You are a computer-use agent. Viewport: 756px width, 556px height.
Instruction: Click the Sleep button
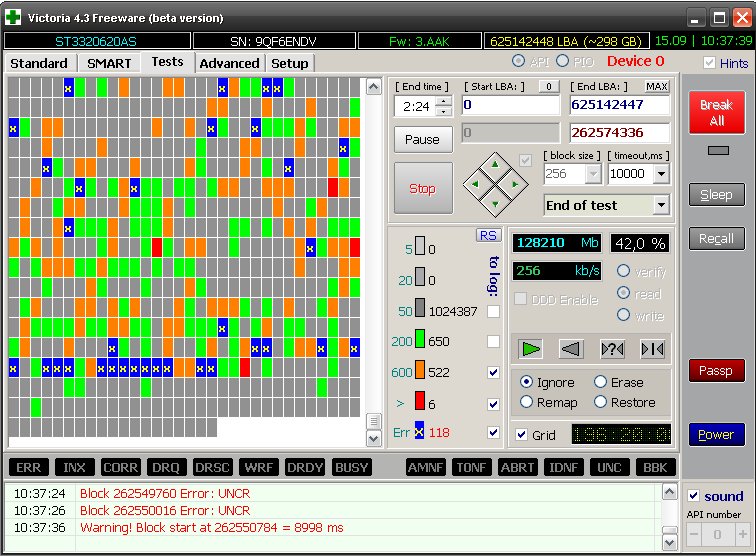point(716,194)
